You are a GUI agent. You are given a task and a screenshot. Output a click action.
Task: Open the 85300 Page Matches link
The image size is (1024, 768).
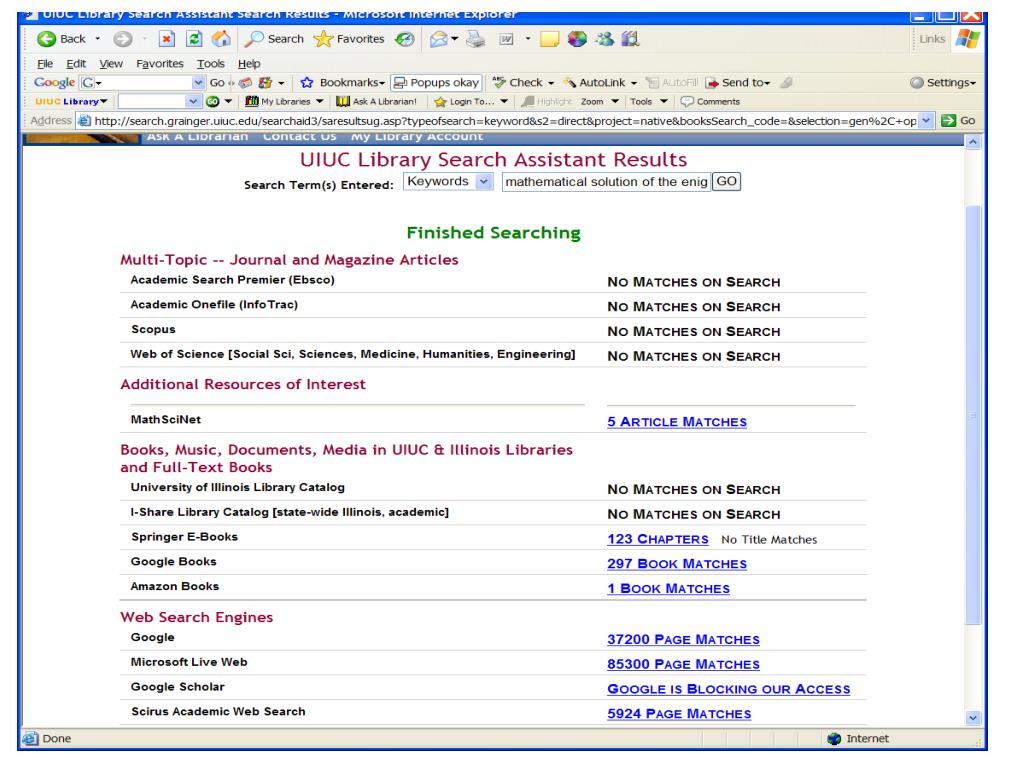(x=683, y=664)
